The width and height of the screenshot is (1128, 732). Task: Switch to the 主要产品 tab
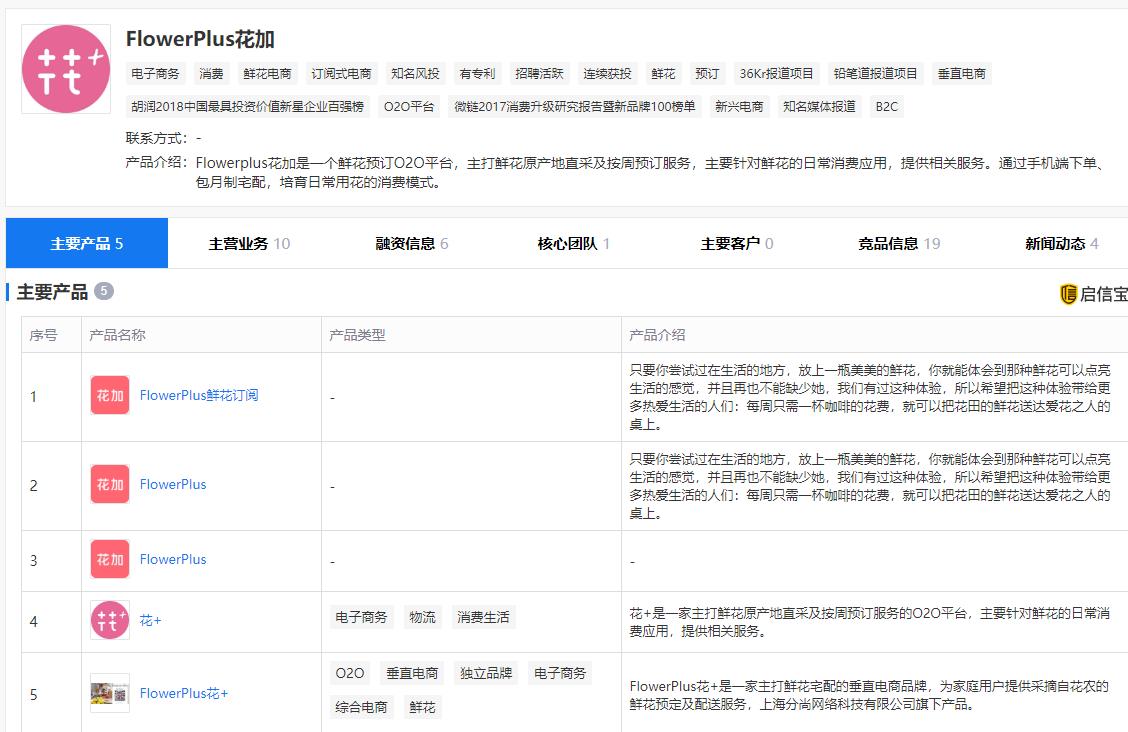87,243
